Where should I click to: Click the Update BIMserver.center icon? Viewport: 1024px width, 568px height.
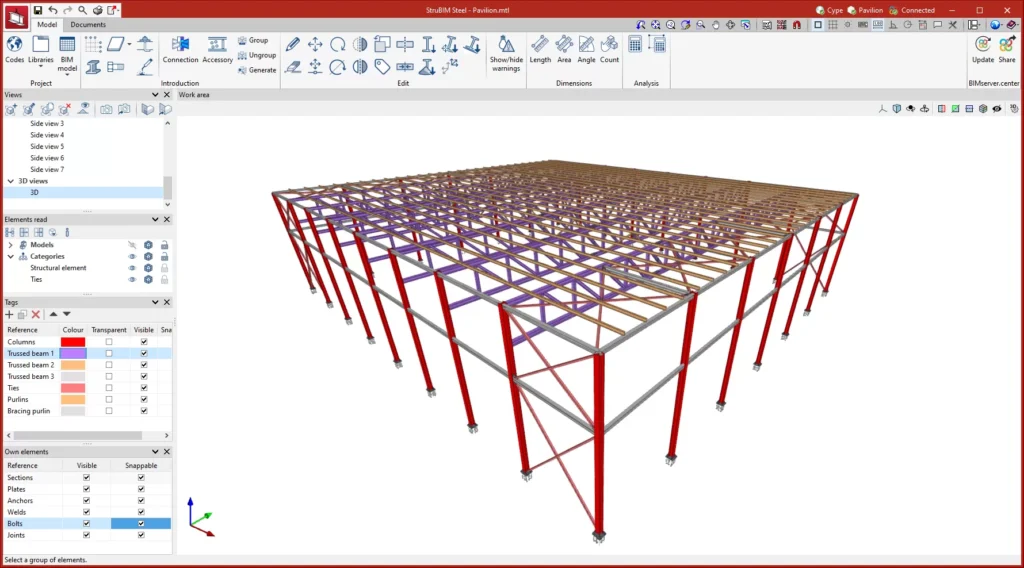[x=983, y=46]
